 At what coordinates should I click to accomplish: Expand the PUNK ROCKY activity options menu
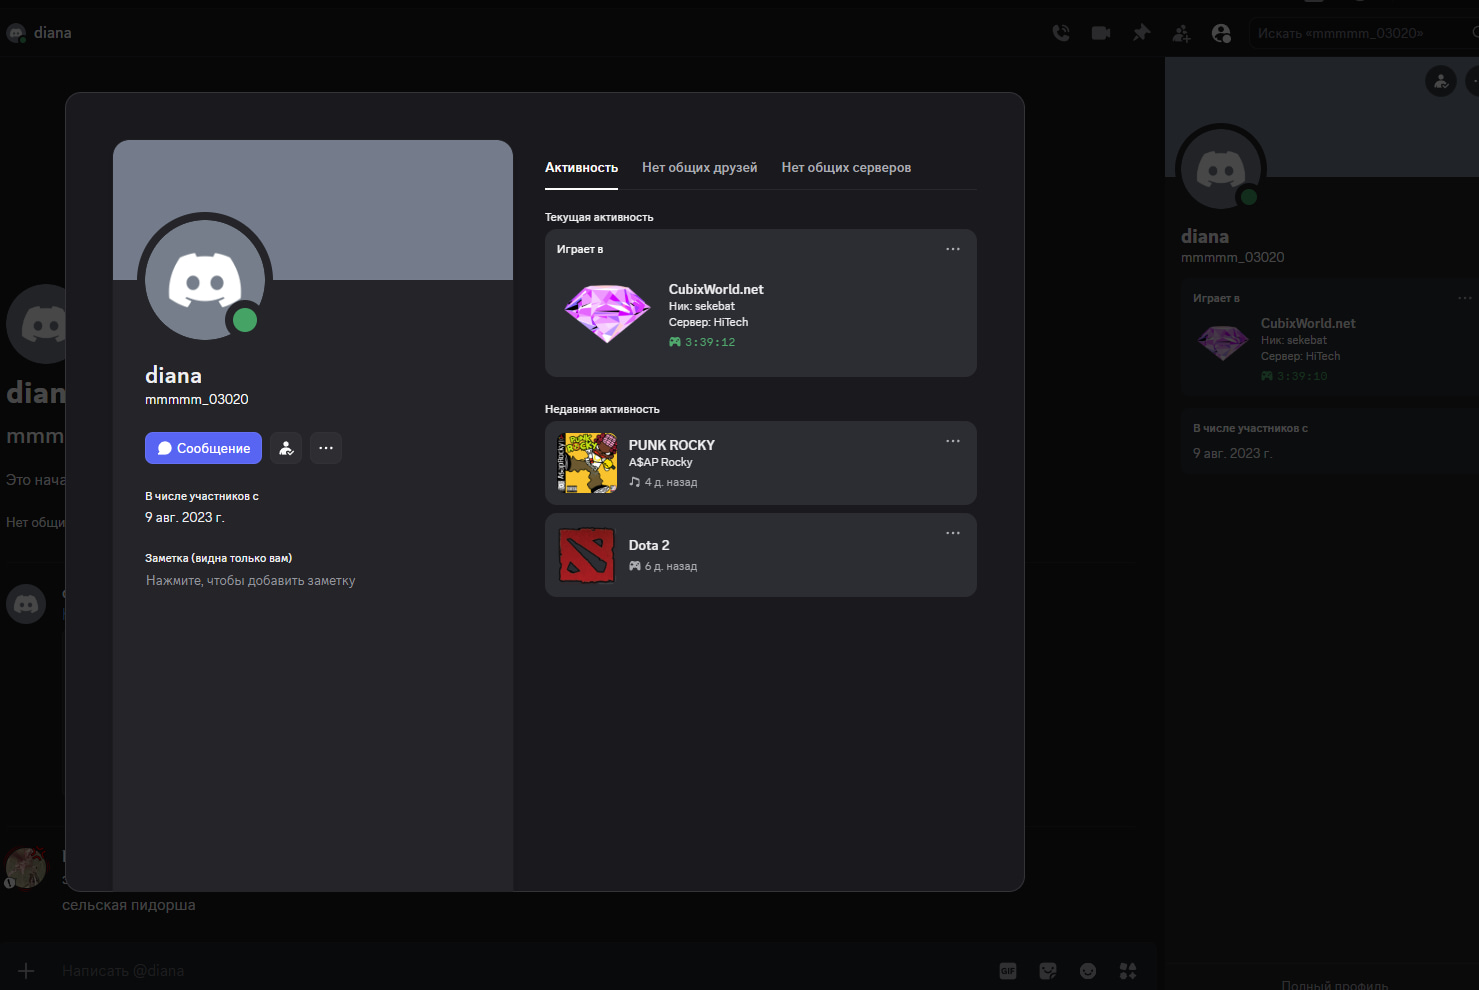pyautogui.click(x=953, y=441)
